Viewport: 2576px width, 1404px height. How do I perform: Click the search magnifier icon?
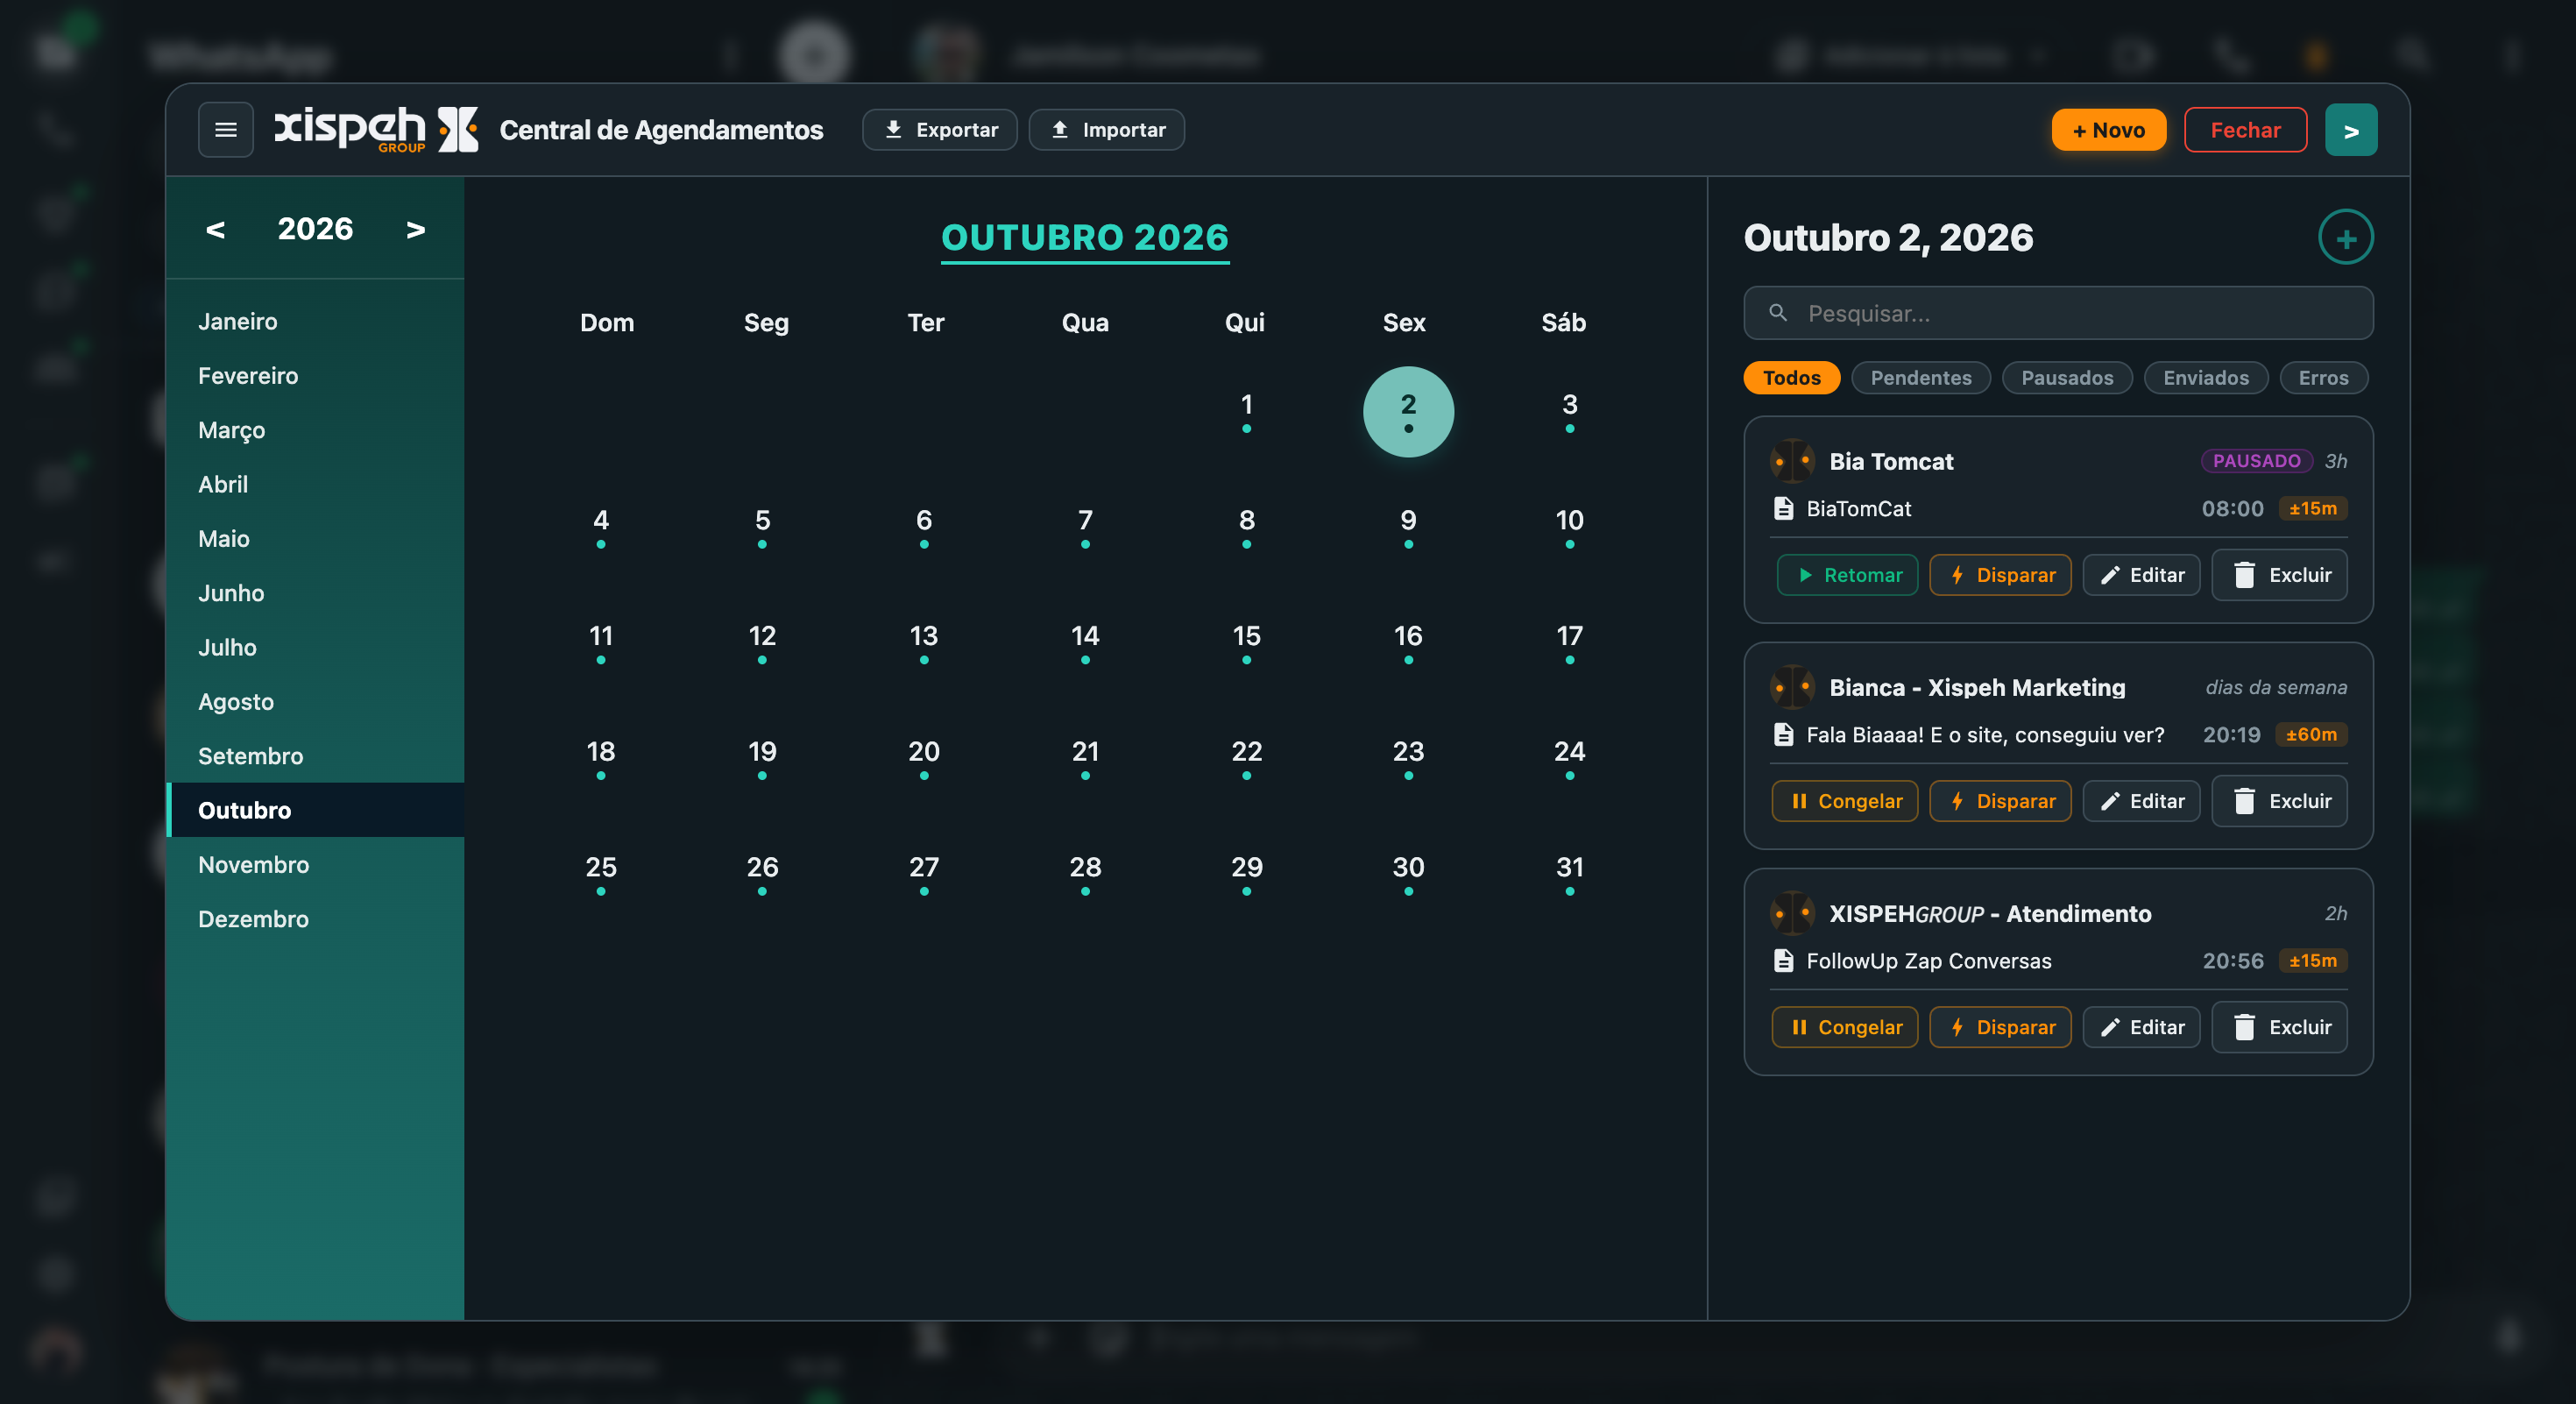tap(1778, 313)
